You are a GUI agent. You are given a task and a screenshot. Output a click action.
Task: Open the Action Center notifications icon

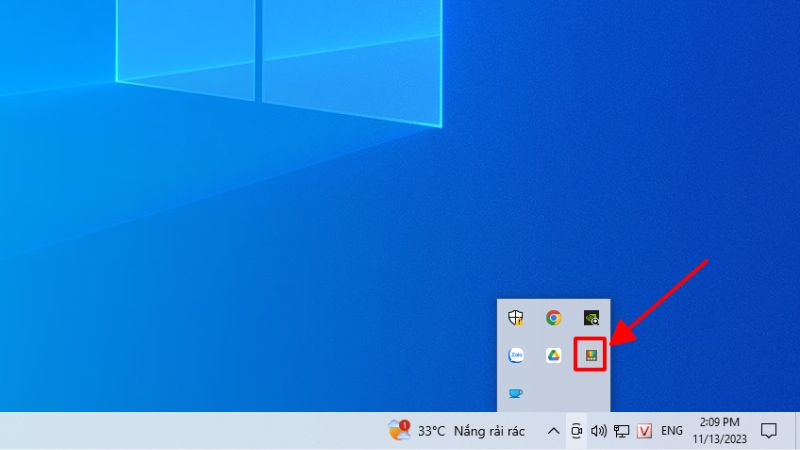tap(769, 431)
